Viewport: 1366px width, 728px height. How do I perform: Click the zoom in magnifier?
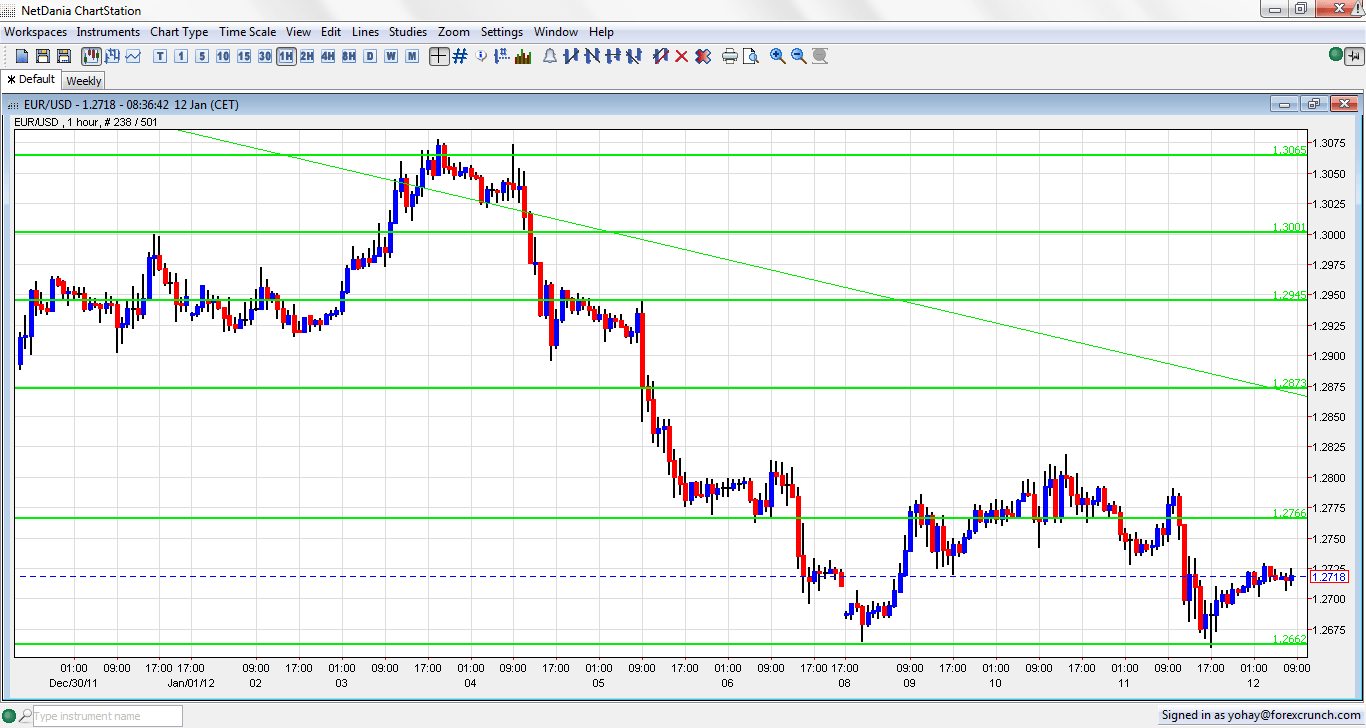coord(777,56)
